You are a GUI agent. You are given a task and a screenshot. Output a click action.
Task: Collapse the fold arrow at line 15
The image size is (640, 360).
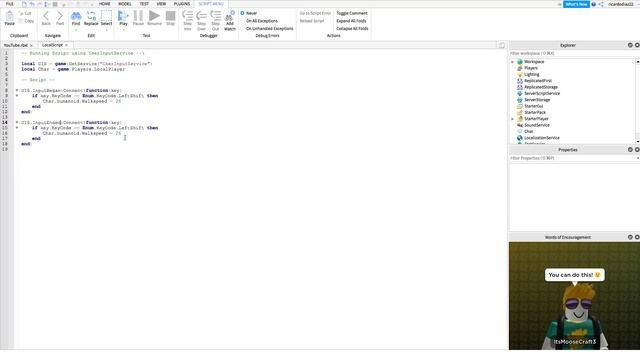(x=17, y=128)
